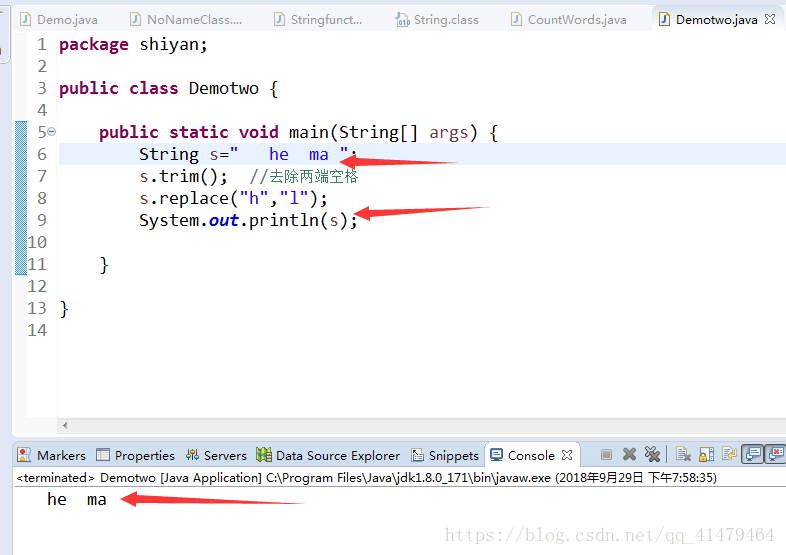Click the Terminate console button
The image size is (786, 555).
pos(606,454)
